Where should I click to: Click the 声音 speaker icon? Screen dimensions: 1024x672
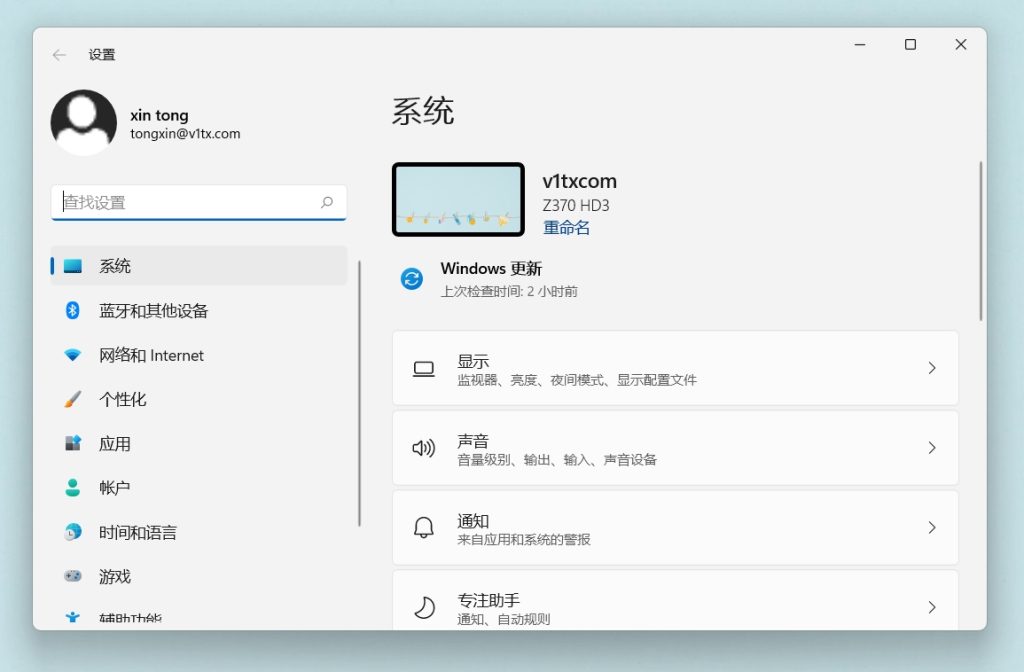pos(424,449)
